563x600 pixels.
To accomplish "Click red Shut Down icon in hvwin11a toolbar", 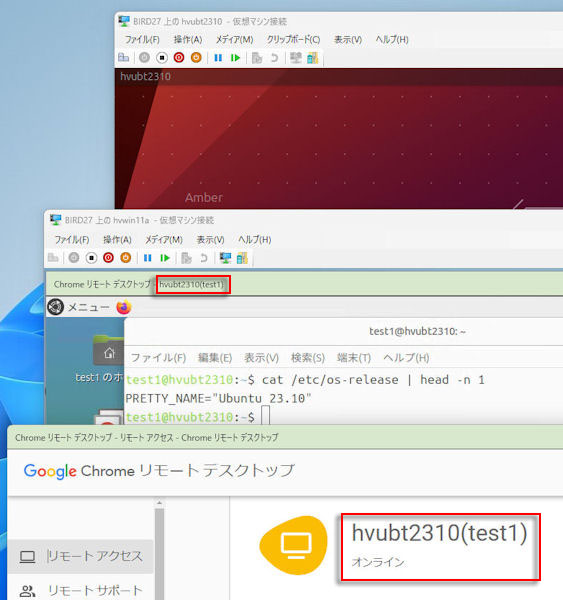I will point(108,258).
